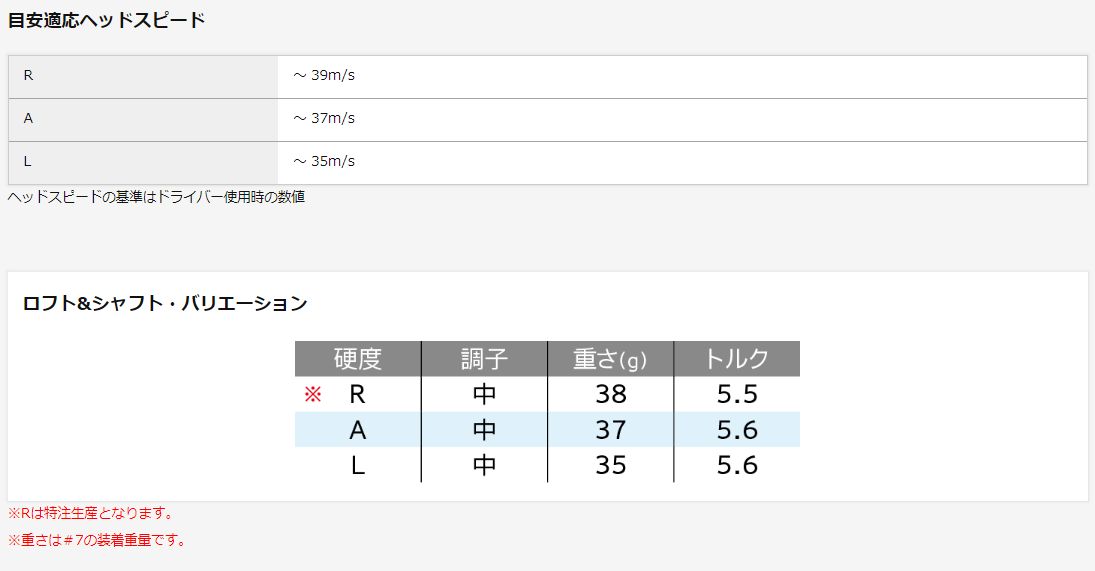Click the red ※ mark beside R
The width and height of the screenshot is (1095, 571).
click(312, 395)
